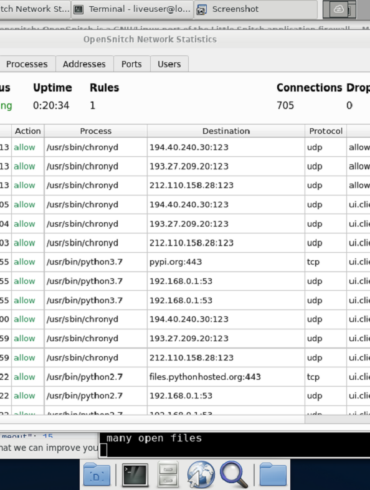
Task: Select 193.27.209.20:123 in the row timed 59
Action: pos(189,338)
